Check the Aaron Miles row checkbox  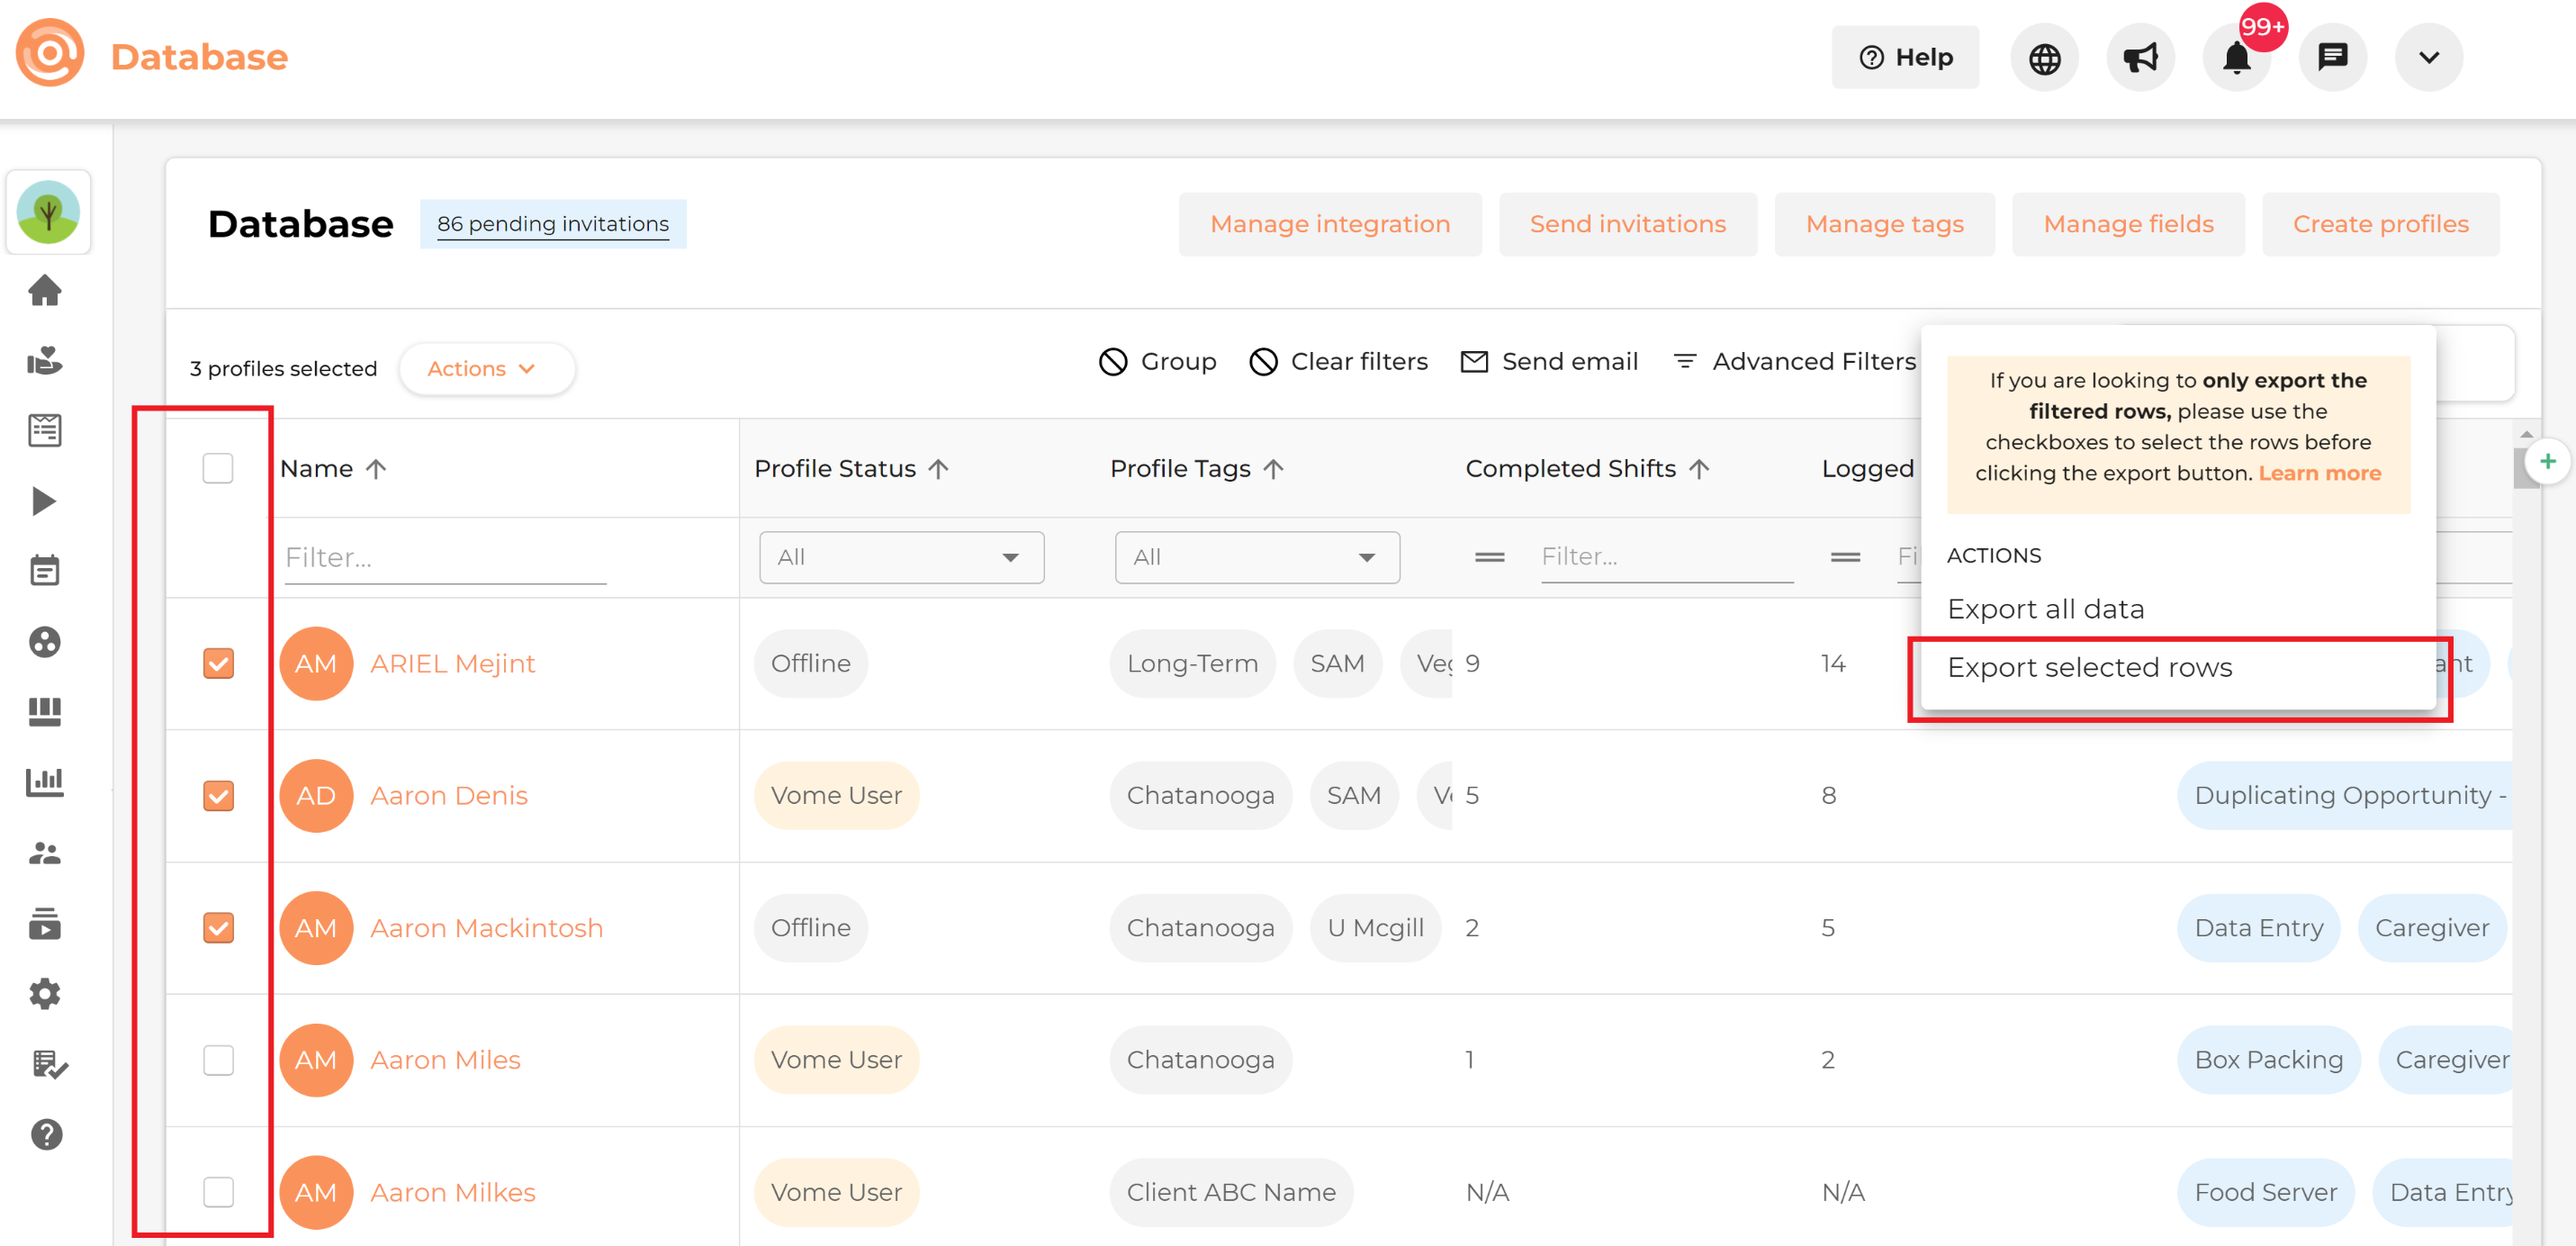pyautogui.click(x=218, y=1060)
